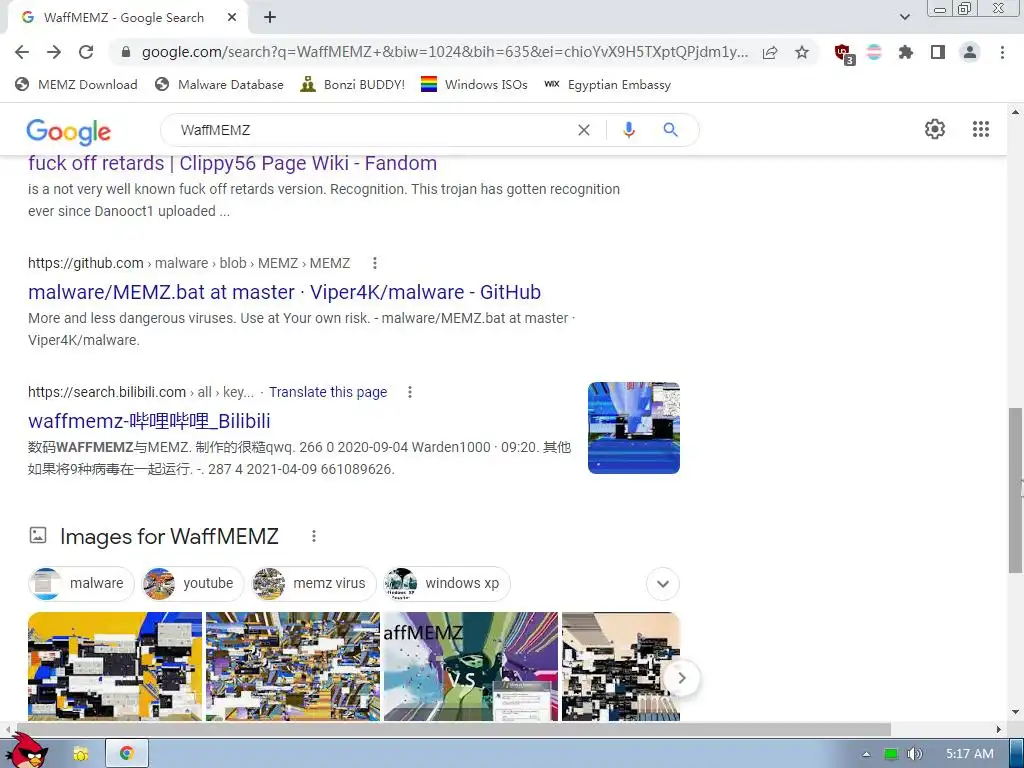Image resolution: width=1024 pixels, height=768 pixels.
Task: Select Chrome in the taskbar
Action: [x=127, y=753]
